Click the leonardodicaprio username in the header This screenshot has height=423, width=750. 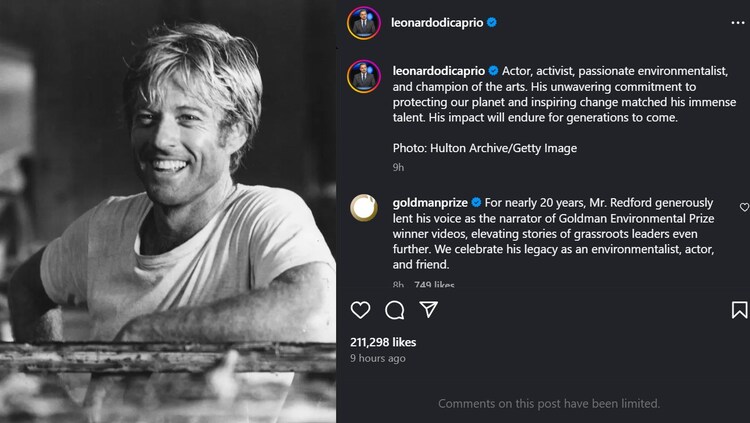point(438,21)
